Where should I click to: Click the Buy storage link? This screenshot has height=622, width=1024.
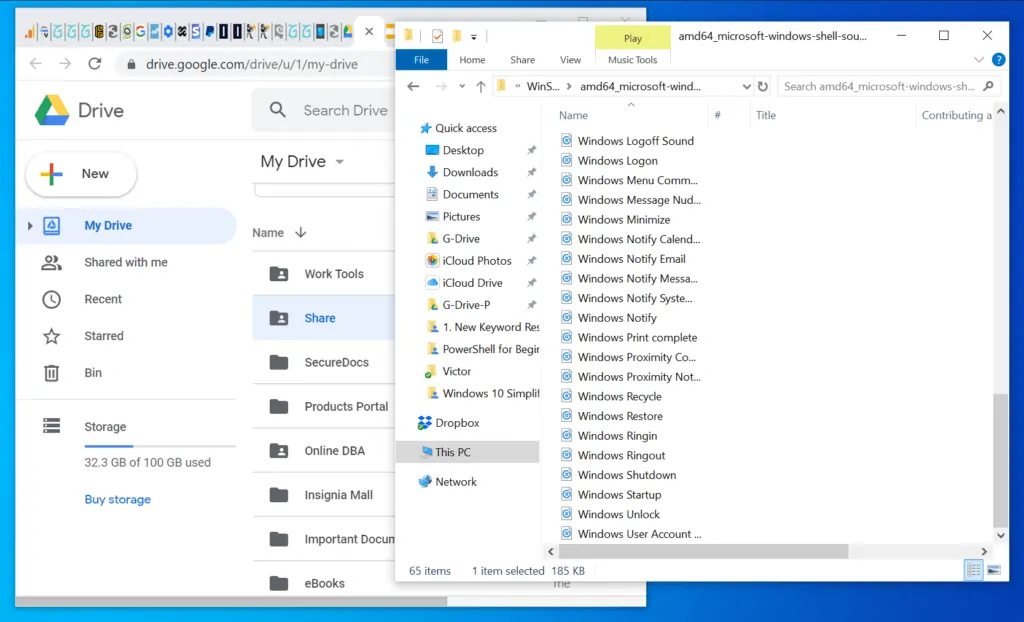click(117, 499)
